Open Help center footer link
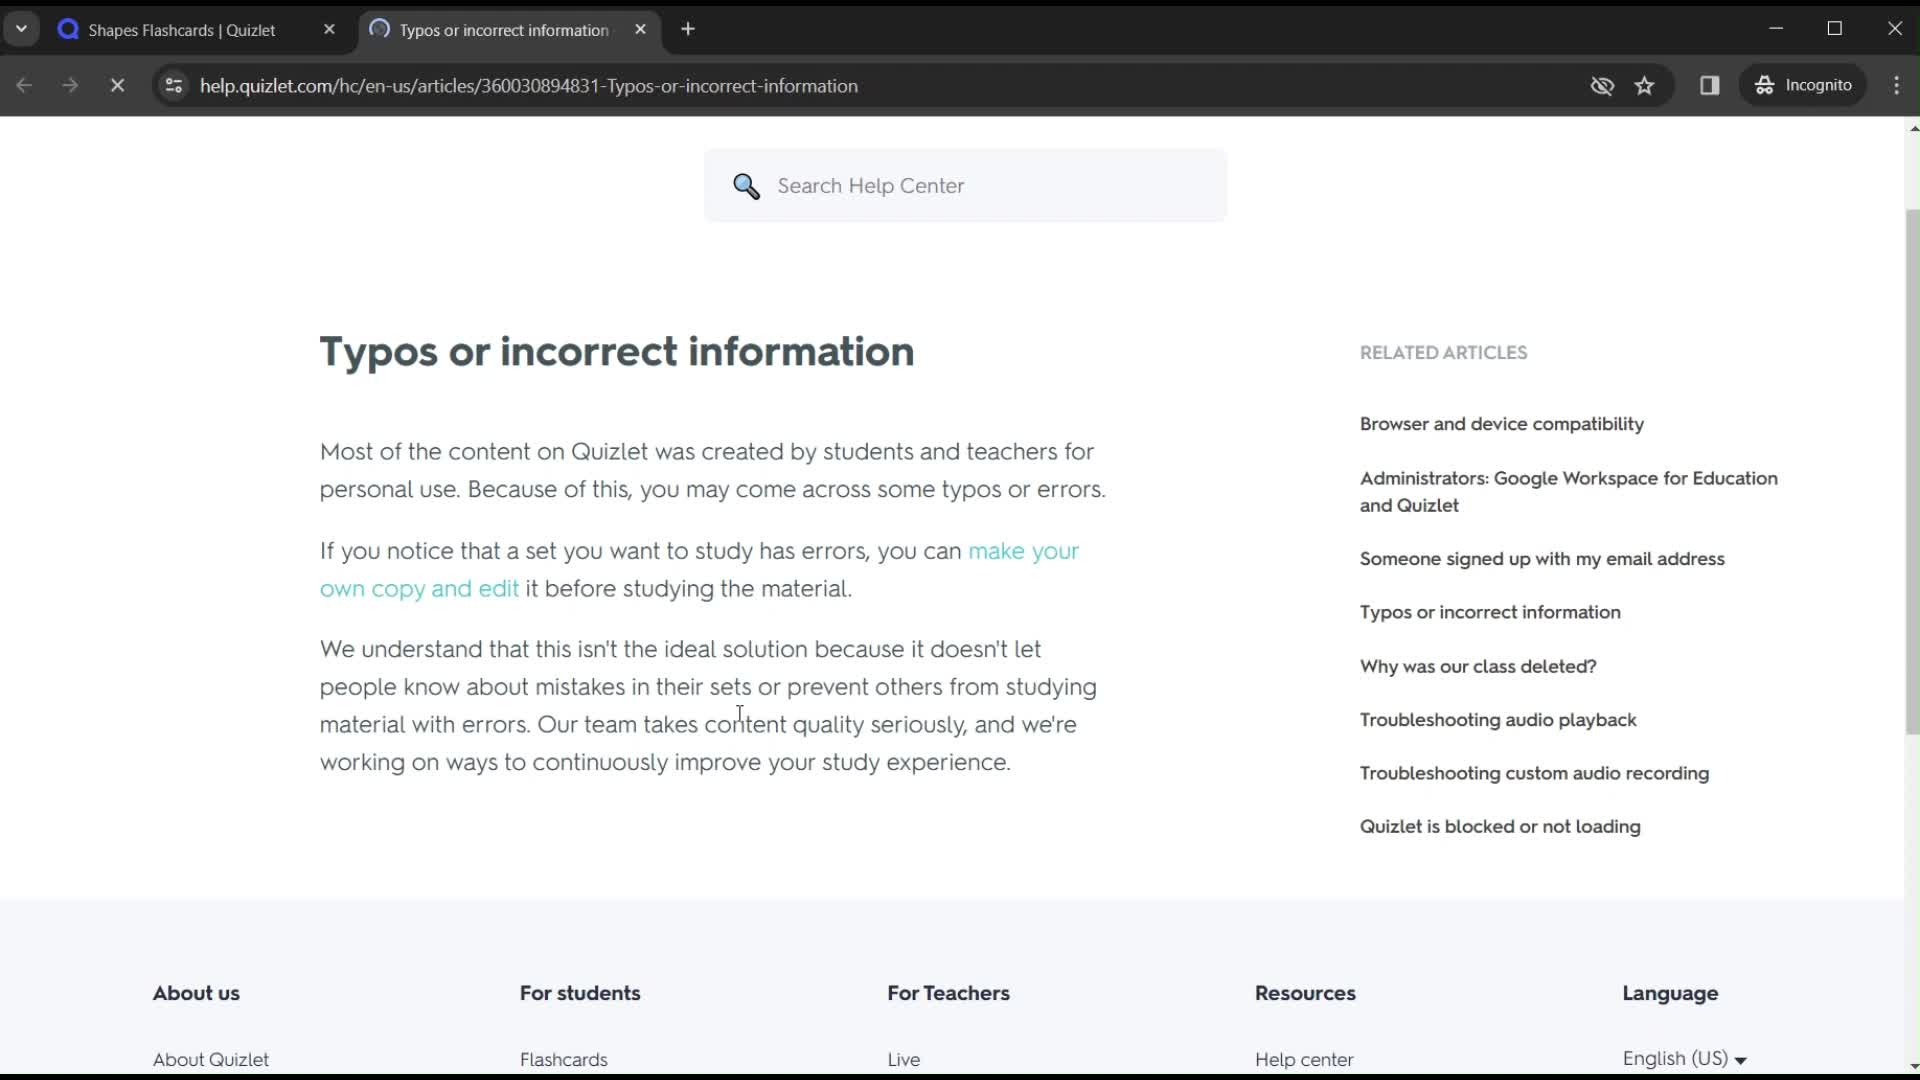This screenshot has height=1080, width=1920. point(1304,1059)
